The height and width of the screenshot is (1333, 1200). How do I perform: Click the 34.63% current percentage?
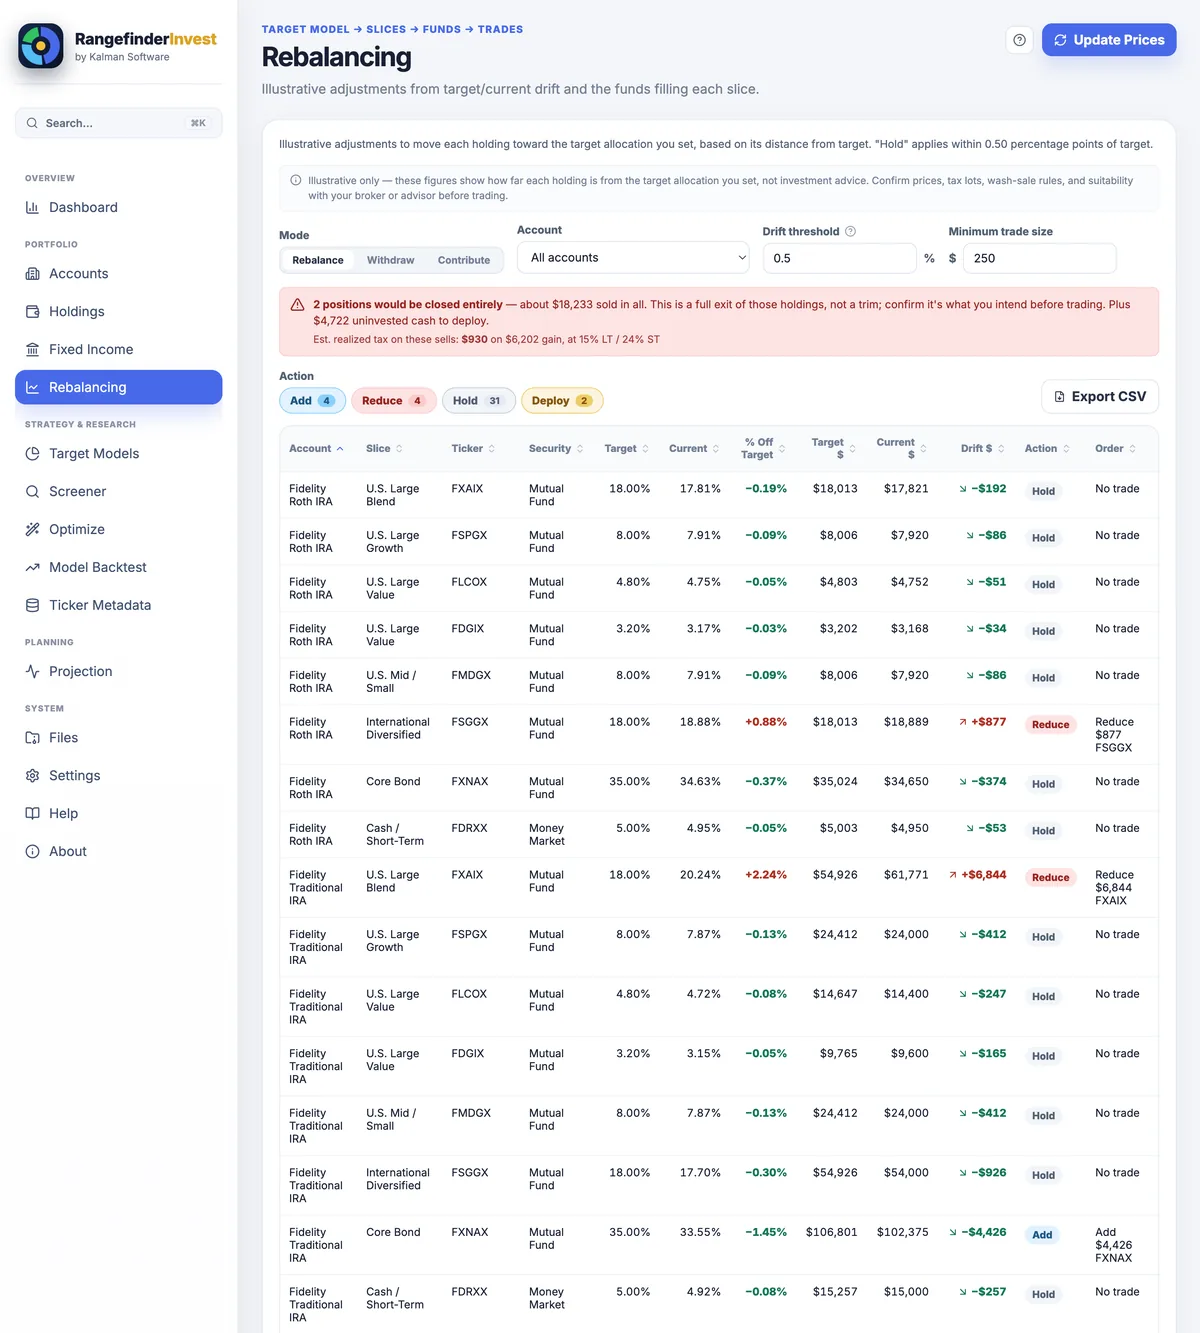pos(700,782)
